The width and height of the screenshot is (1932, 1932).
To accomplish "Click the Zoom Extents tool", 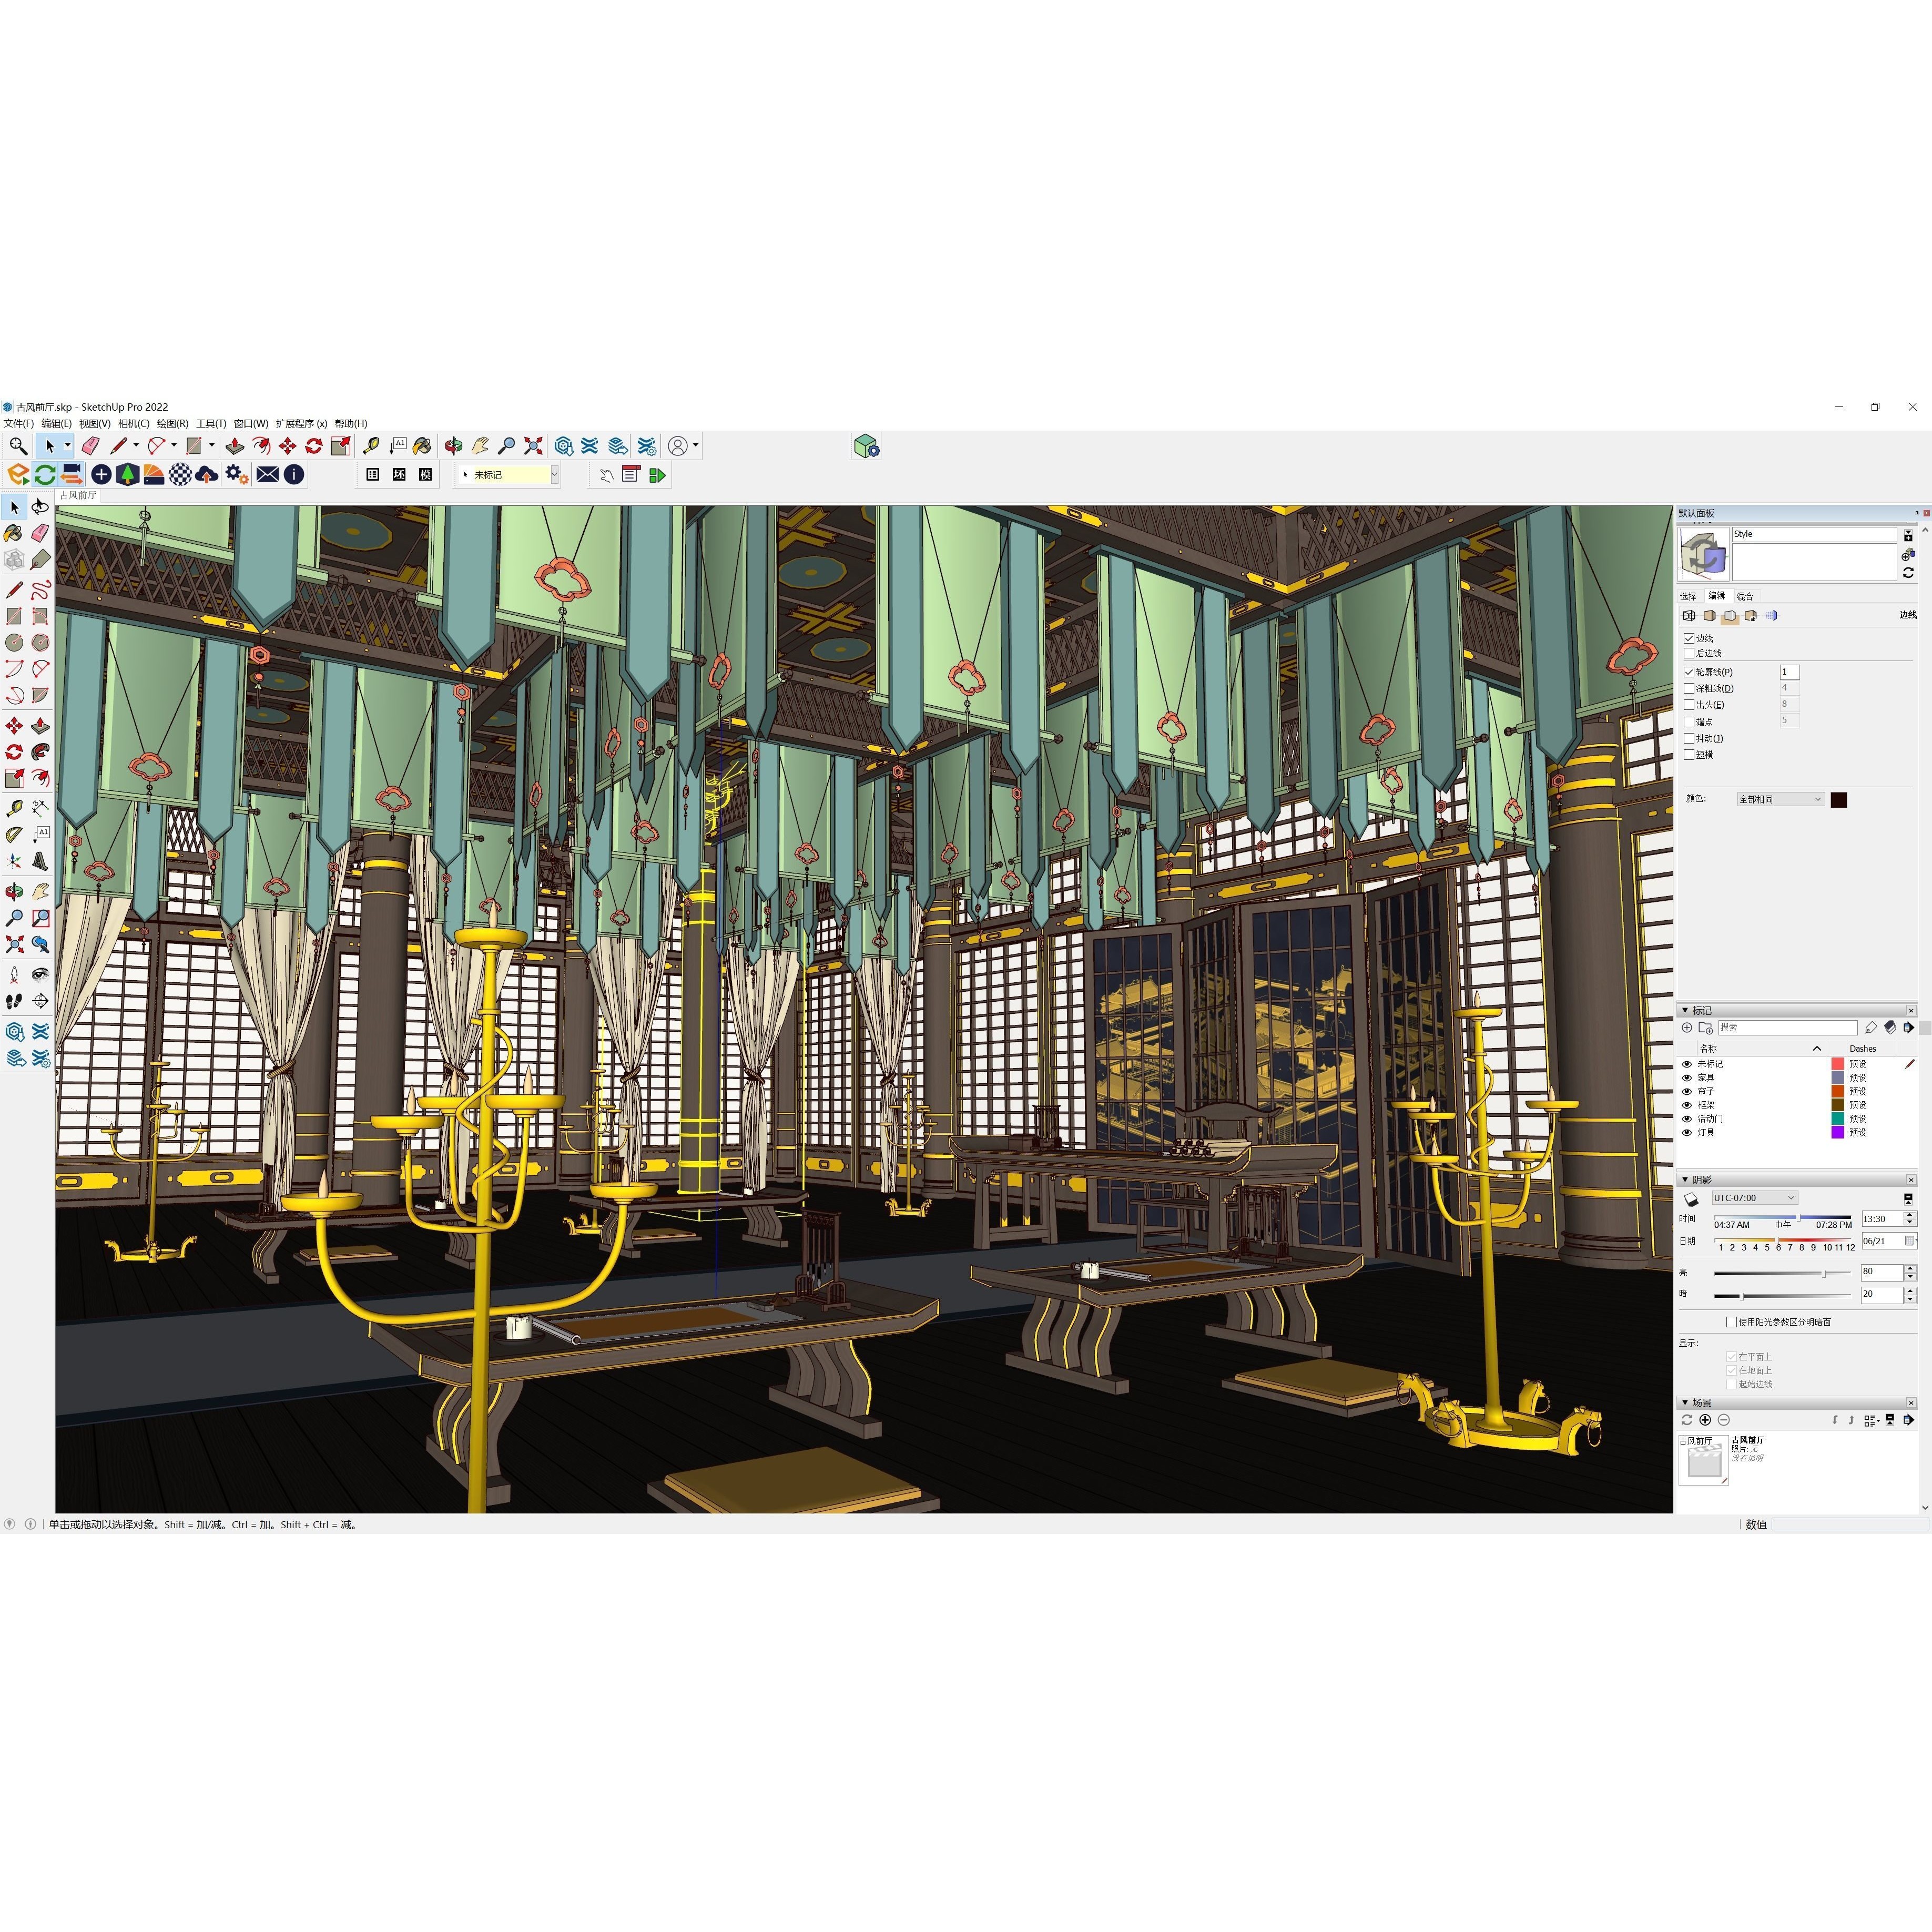I will coord(534,446).
